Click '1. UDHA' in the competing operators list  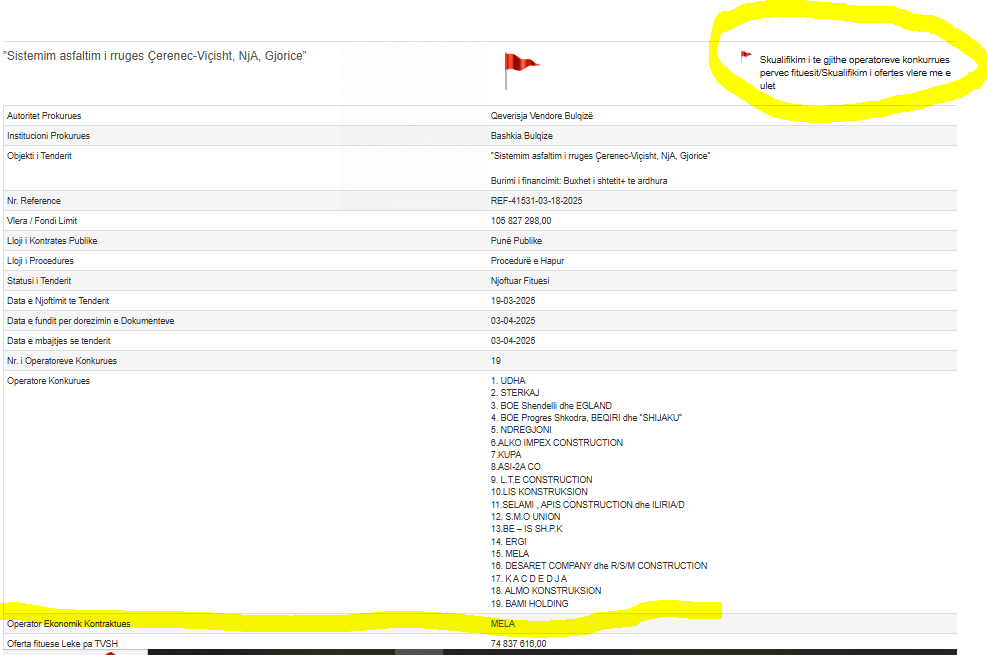coord(508,381)
